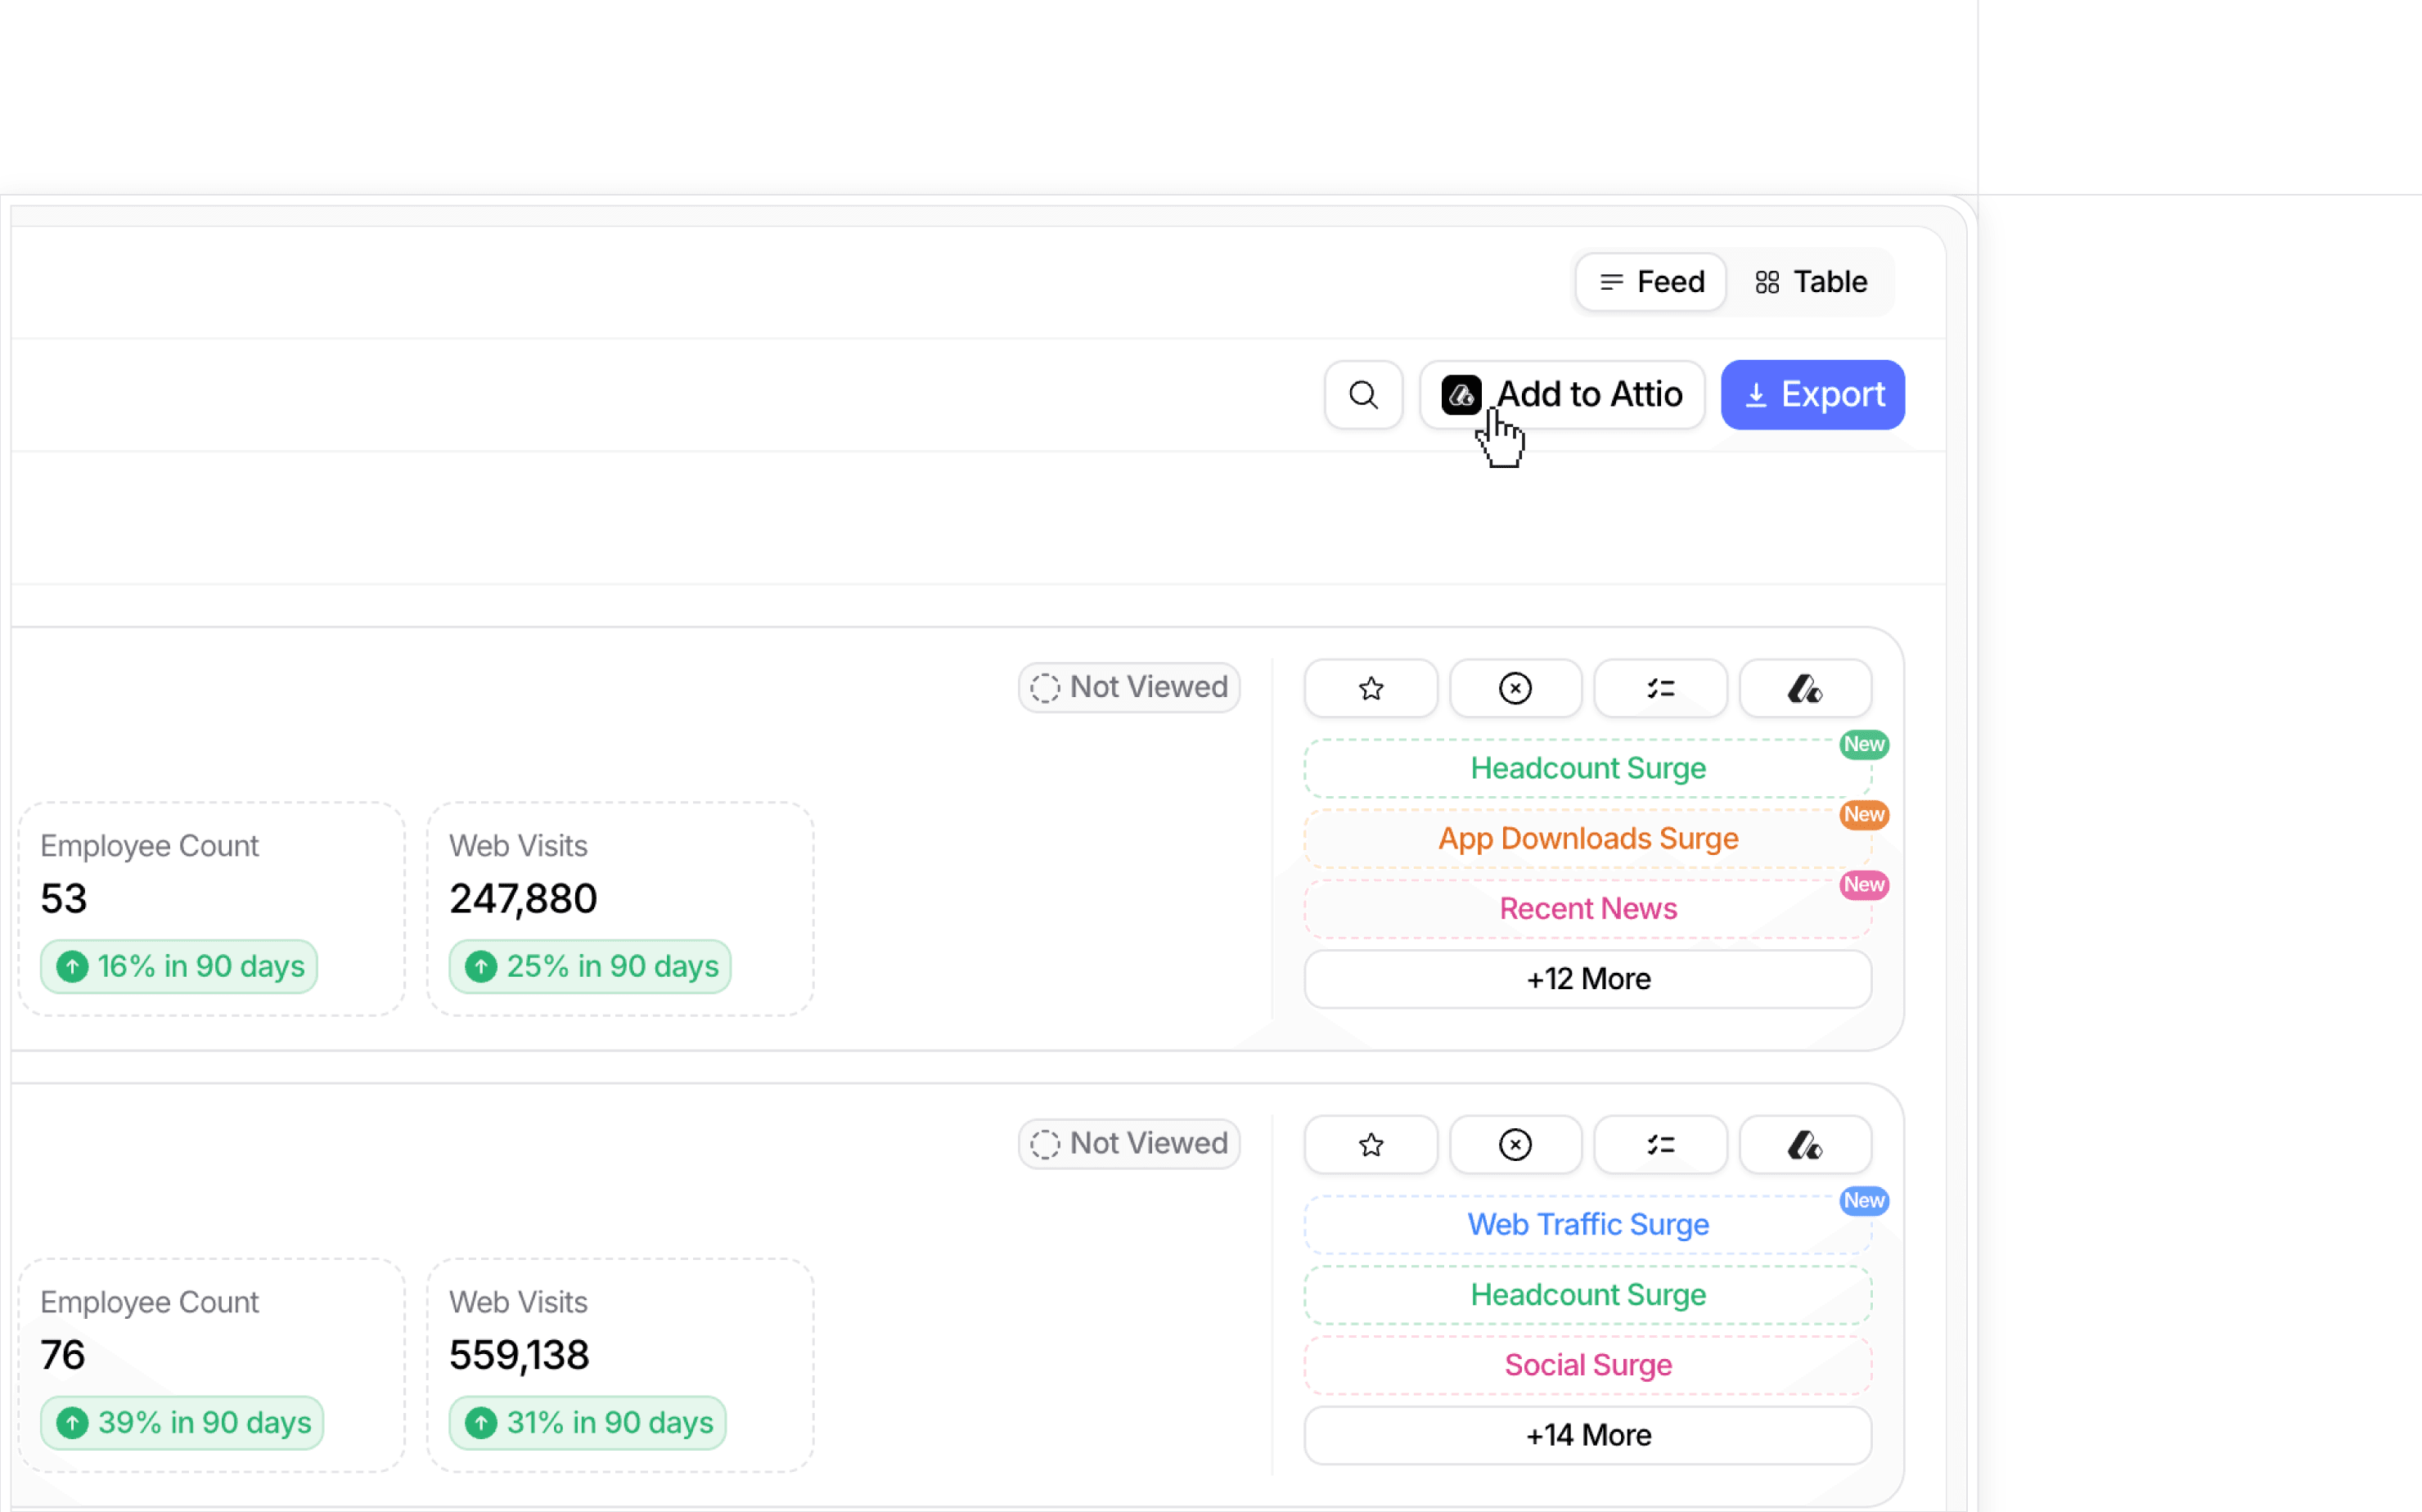The image size is (2422, 1512).
Task: Click the orange New badge on App Downloads Surge
Action: (1864, 814)
